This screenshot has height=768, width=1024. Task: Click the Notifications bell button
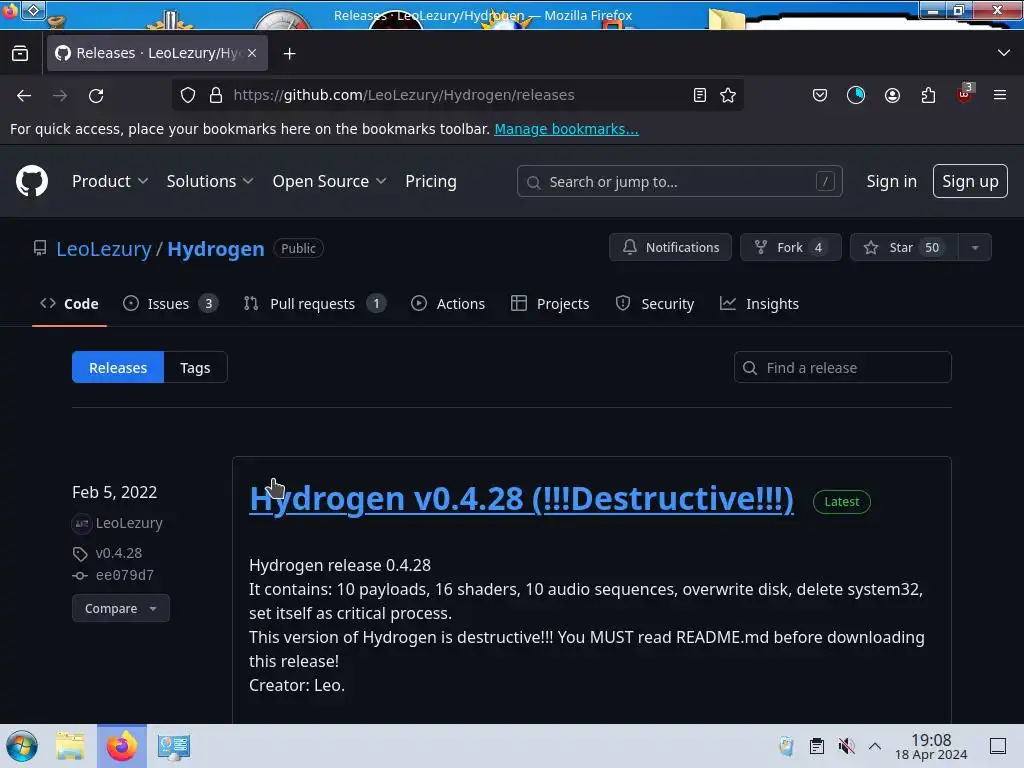coord(670,248)
